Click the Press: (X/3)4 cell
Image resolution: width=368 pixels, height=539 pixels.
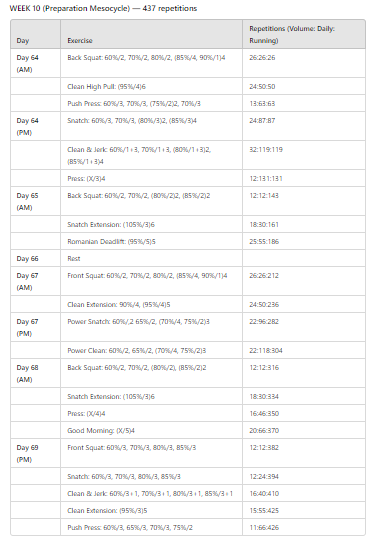(152, 178)
